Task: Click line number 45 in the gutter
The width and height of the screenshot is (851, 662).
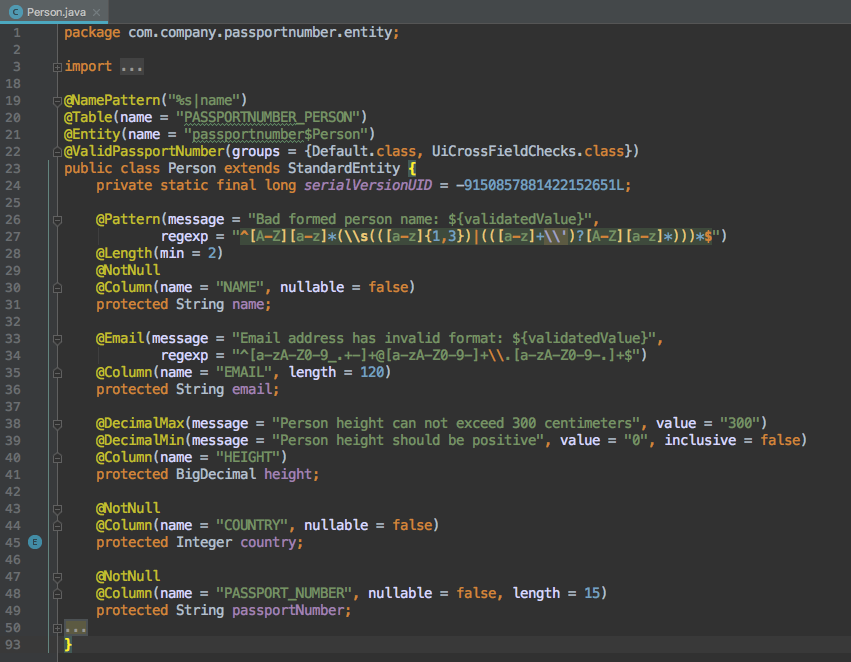Action: click(x=13, y=541)
